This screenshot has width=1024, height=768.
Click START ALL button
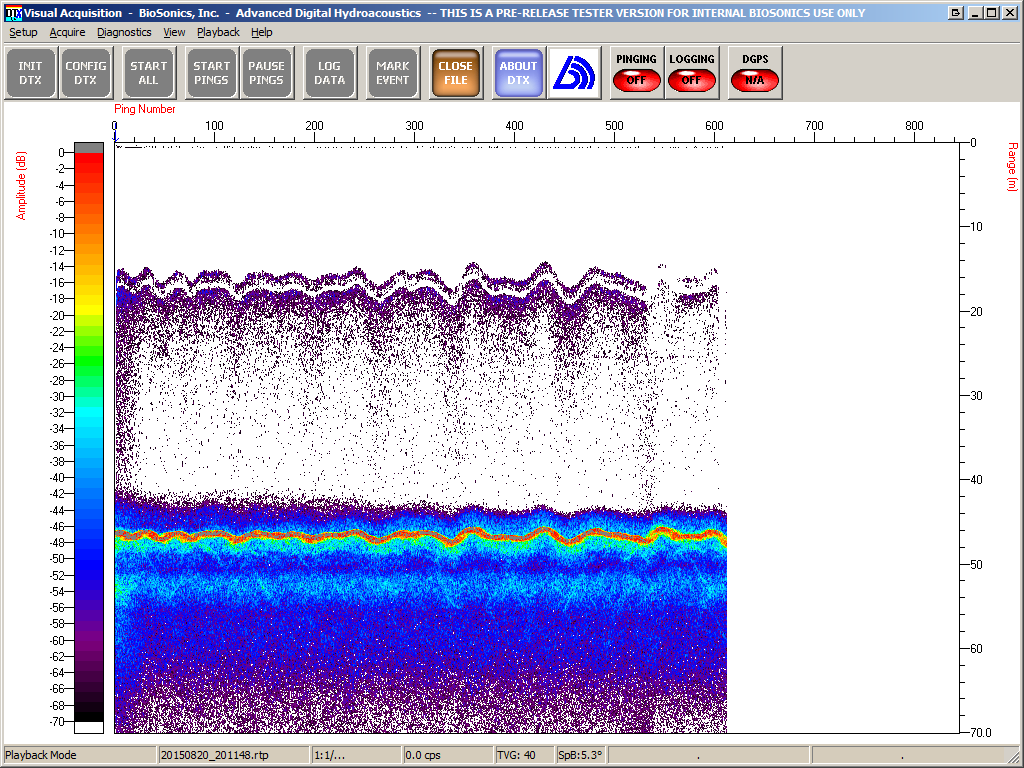click(149, 73)
